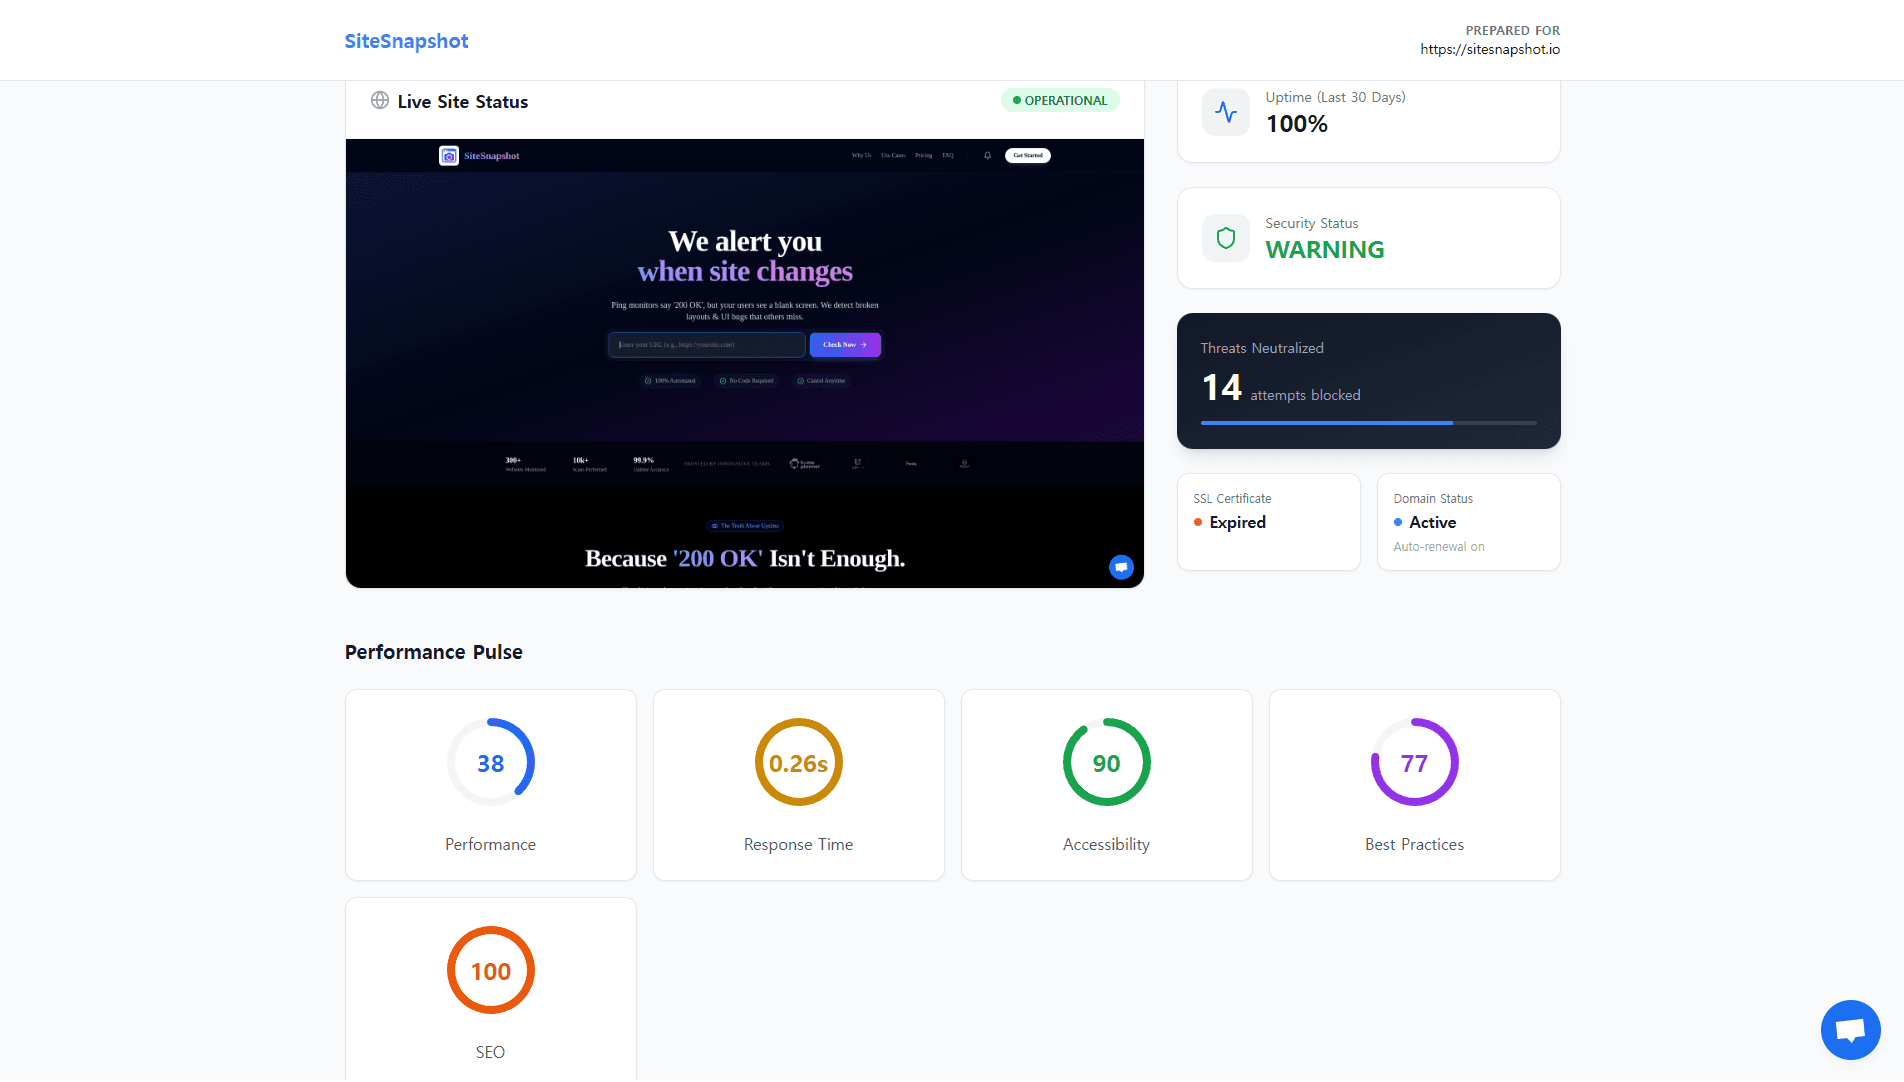Click the OPERATIONAL status badge
The height and width of the screenshot is (1082, 1904).
pos(1060,101)
